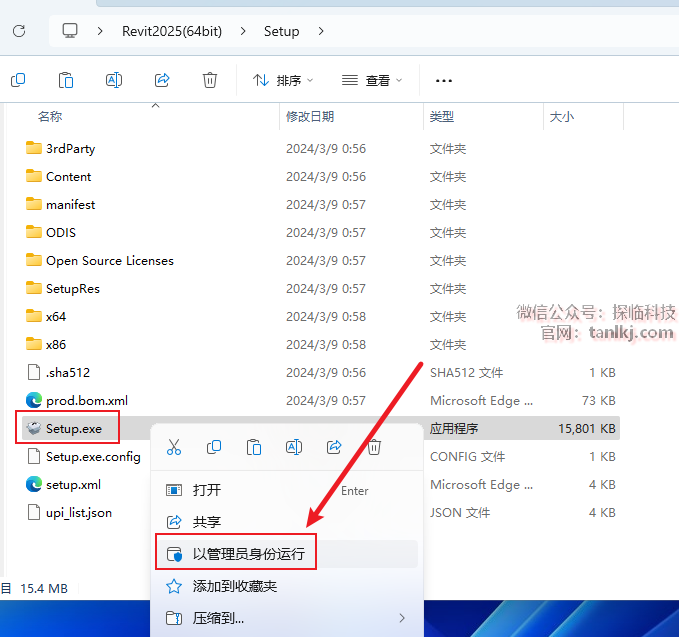Sort by the 修改日期 column header
Image resolution: width=679 pixels, height=637 pixels.
[310, 117]
